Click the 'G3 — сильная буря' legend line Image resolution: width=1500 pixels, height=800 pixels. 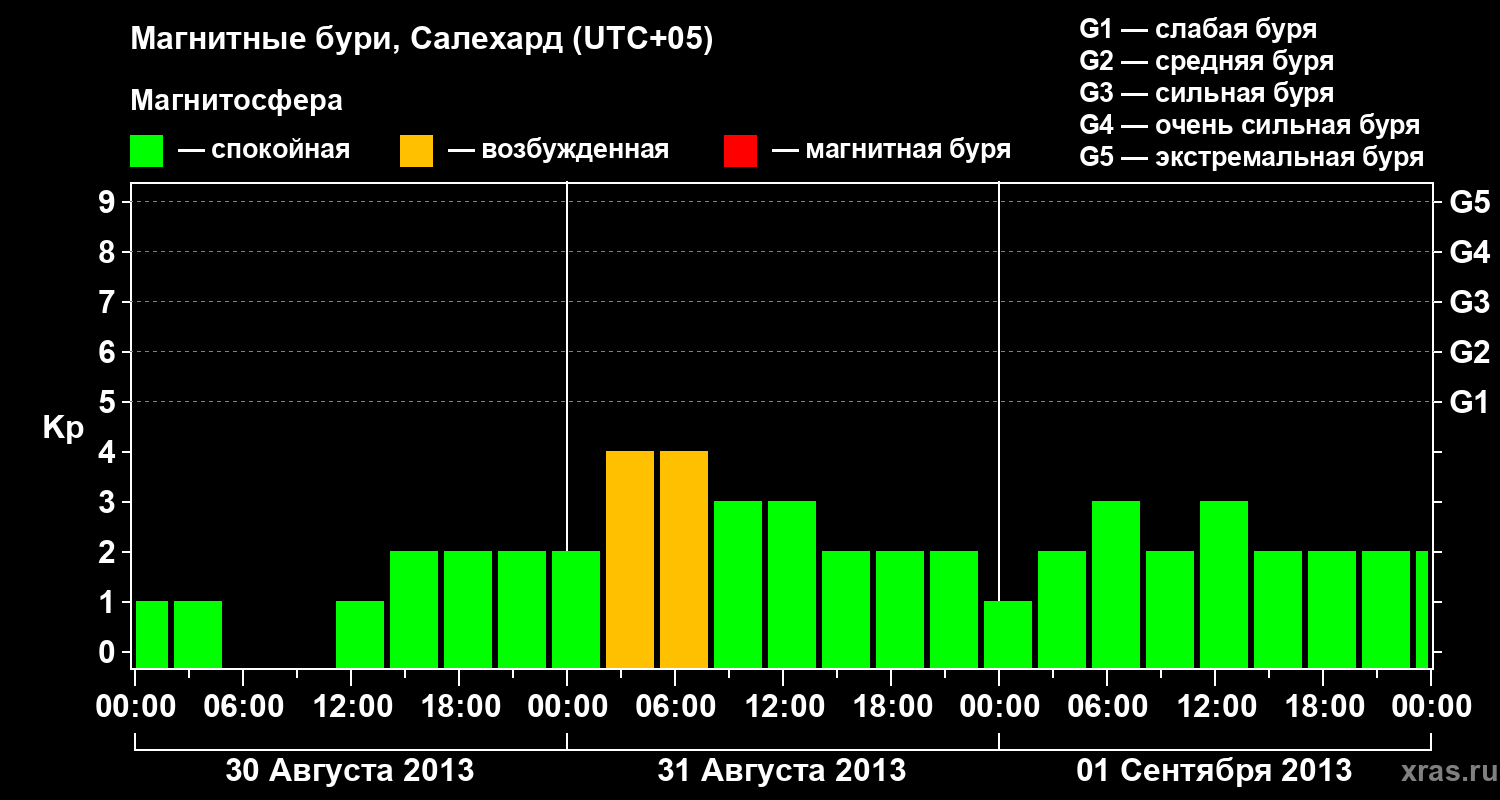1207,93
